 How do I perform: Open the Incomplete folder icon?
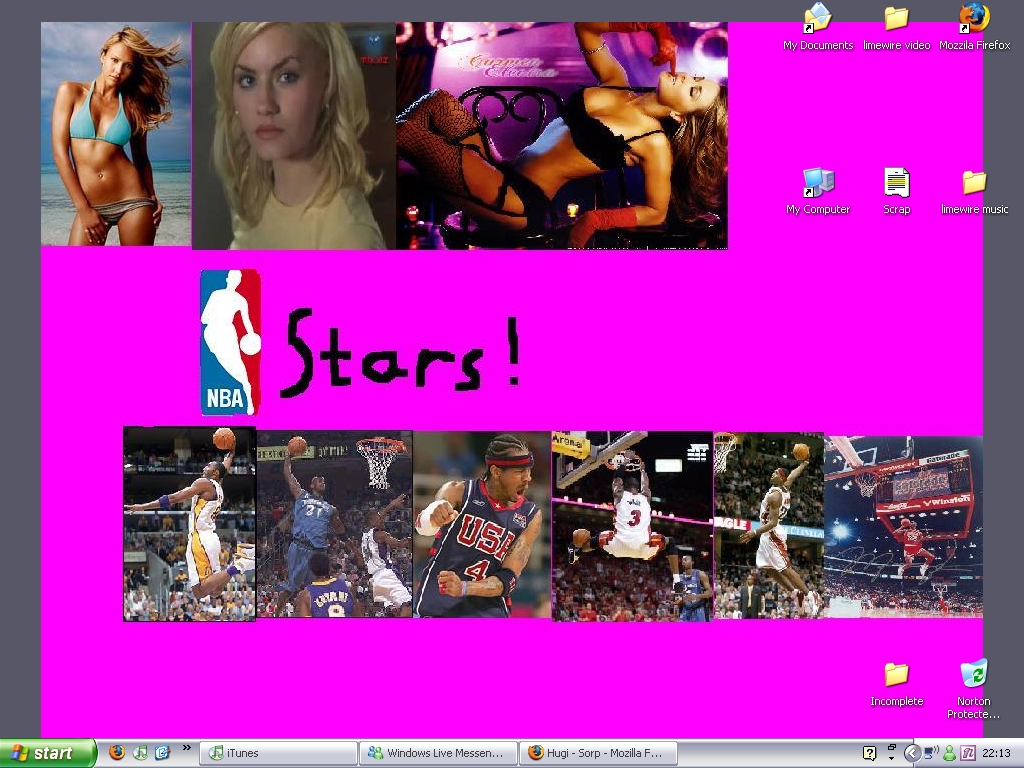(896, 684)
